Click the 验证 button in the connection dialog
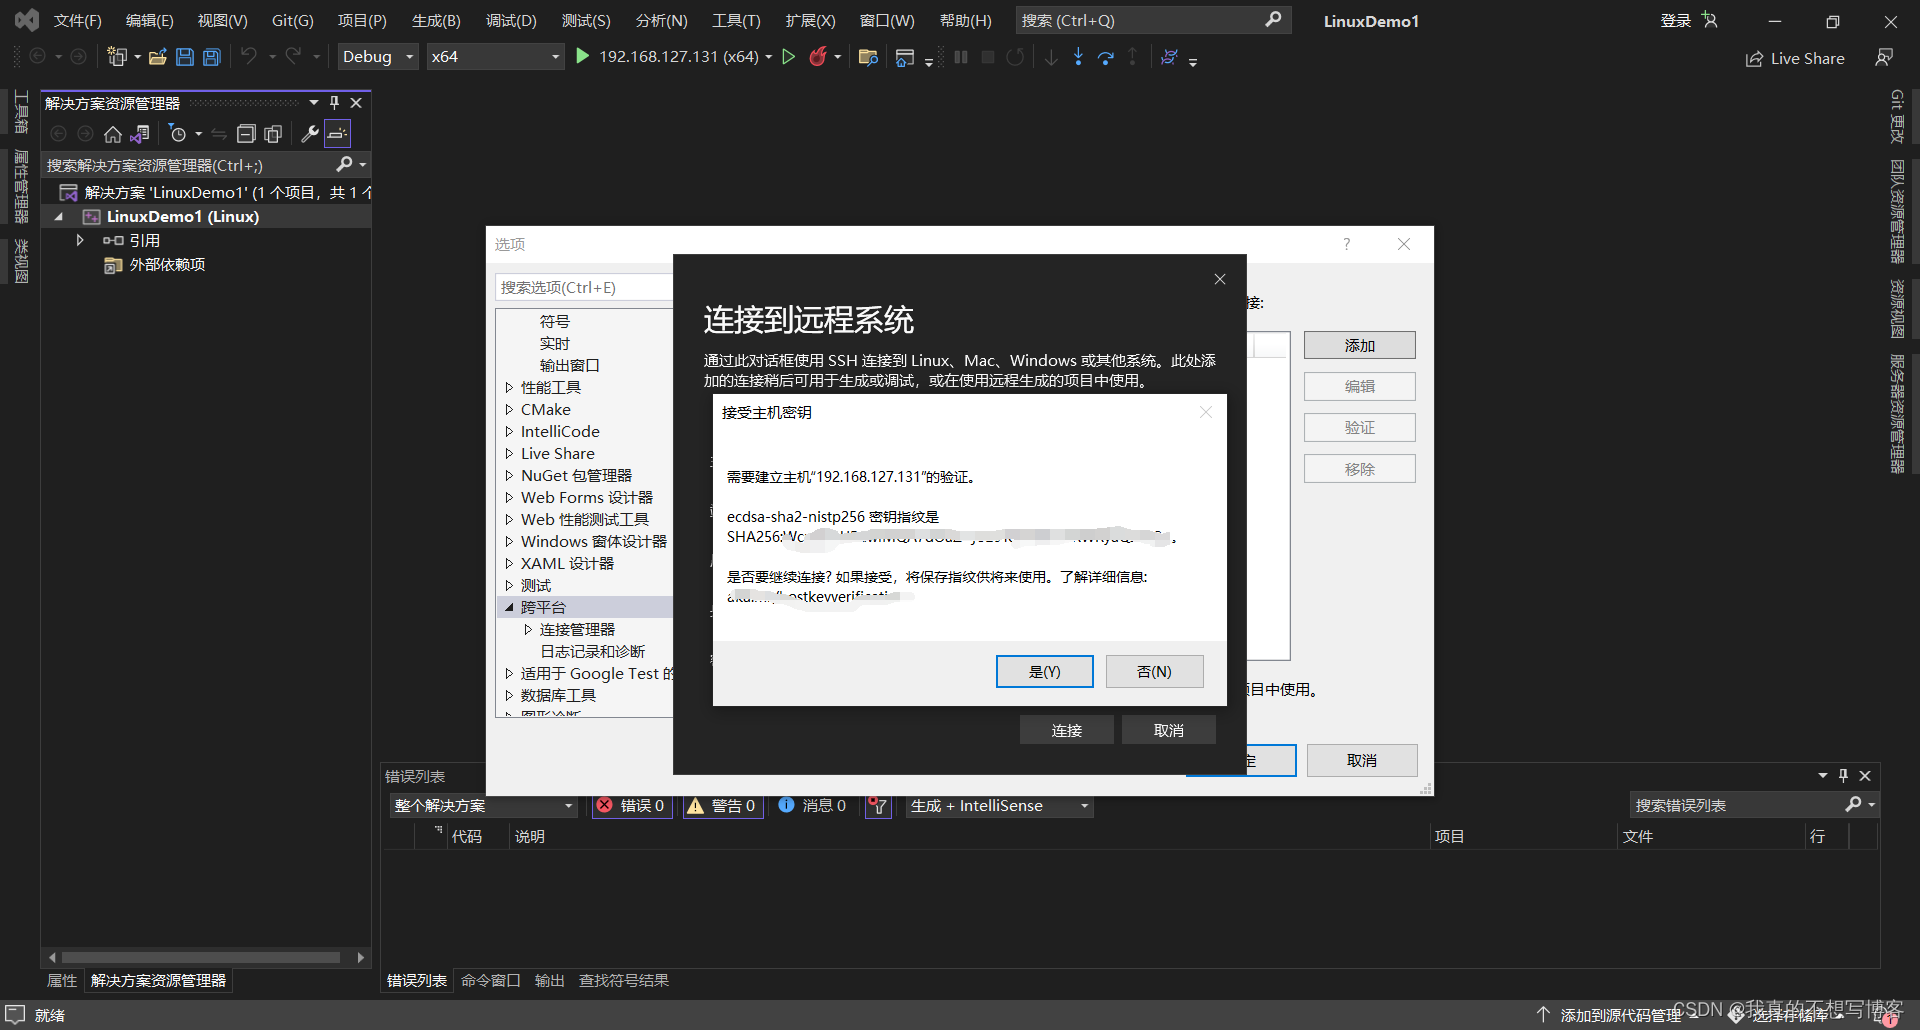Screen dimensions: 1920x1030 pos(1359,427)
